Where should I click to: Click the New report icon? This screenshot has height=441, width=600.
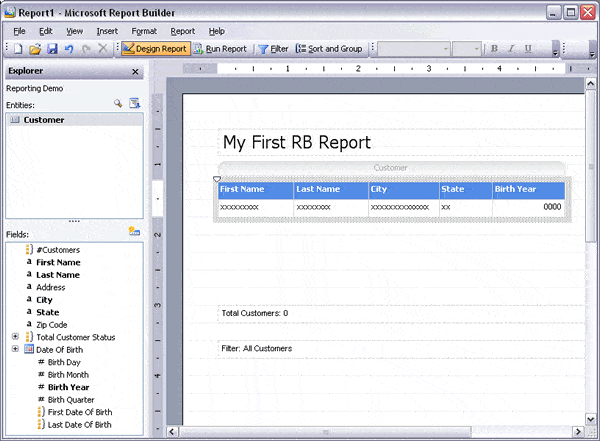pyautogui.click(x=20, y=48)
